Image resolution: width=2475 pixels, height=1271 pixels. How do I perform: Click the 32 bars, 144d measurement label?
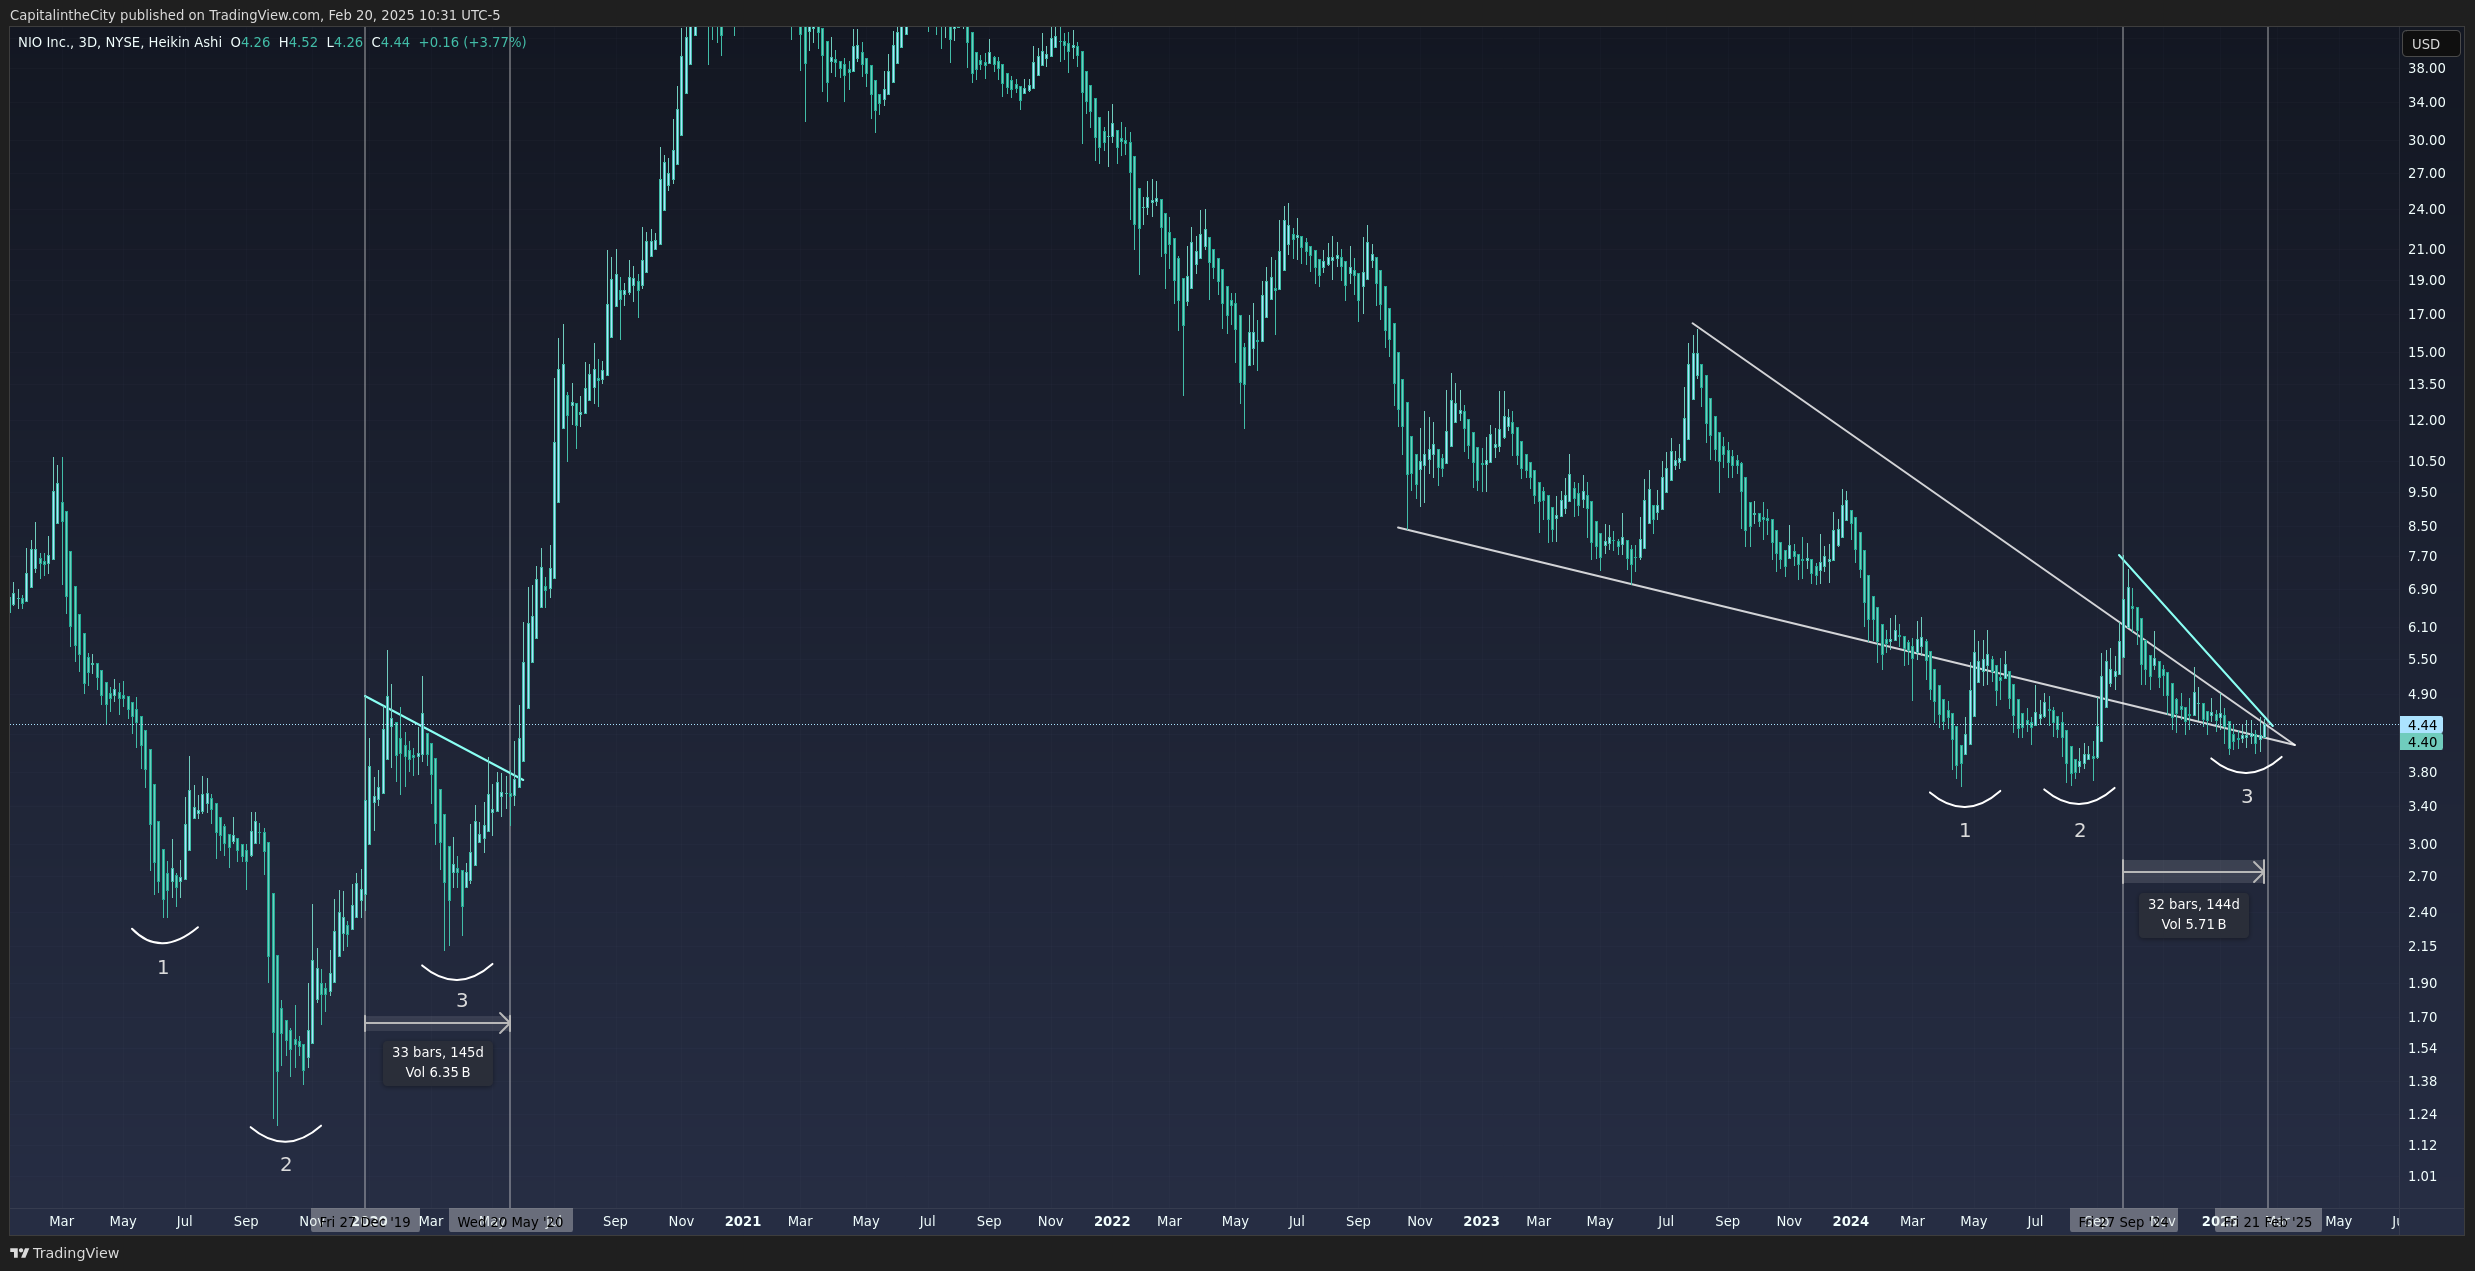click(2193, 914)
